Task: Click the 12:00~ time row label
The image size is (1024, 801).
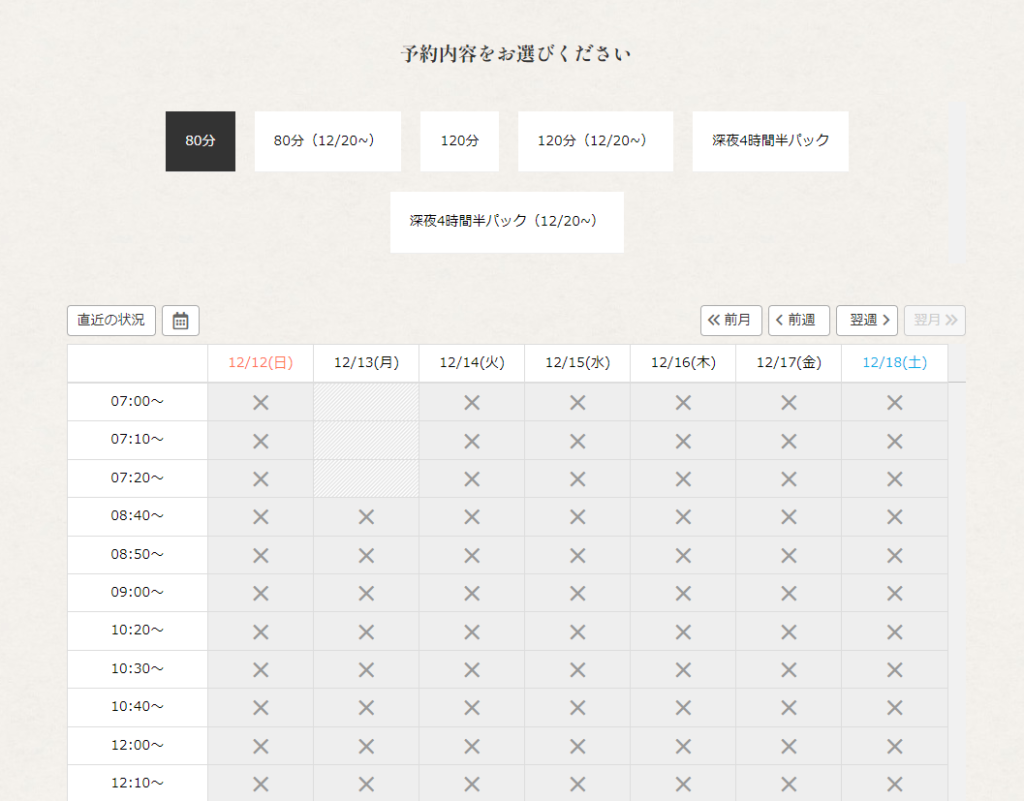Action: [x=137, y=746]
